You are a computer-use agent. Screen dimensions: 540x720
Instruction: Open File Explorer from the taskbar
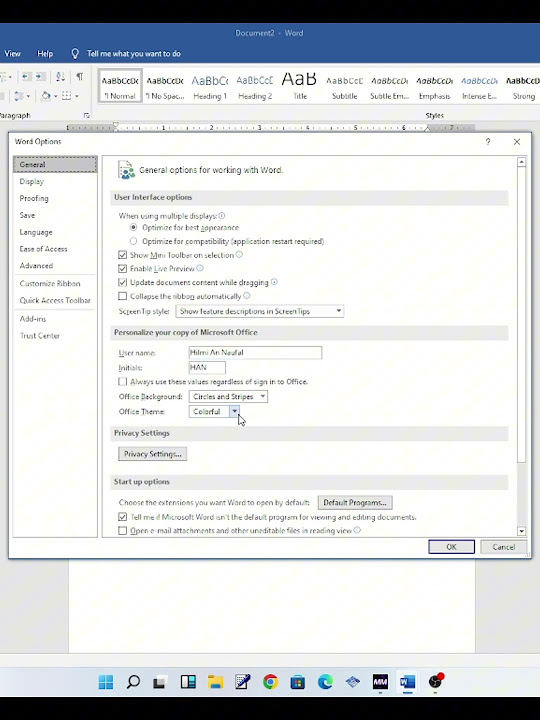[x=215, y=682]
